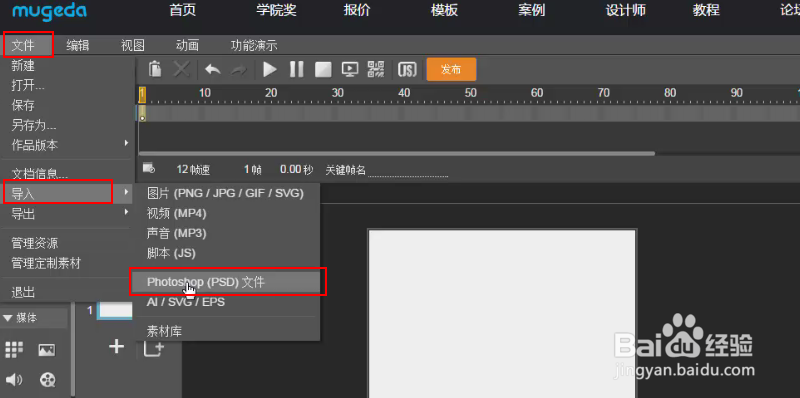800x398 pixels.
Task: Click the frame rate settings icon
Action: [x=148, y=168]
